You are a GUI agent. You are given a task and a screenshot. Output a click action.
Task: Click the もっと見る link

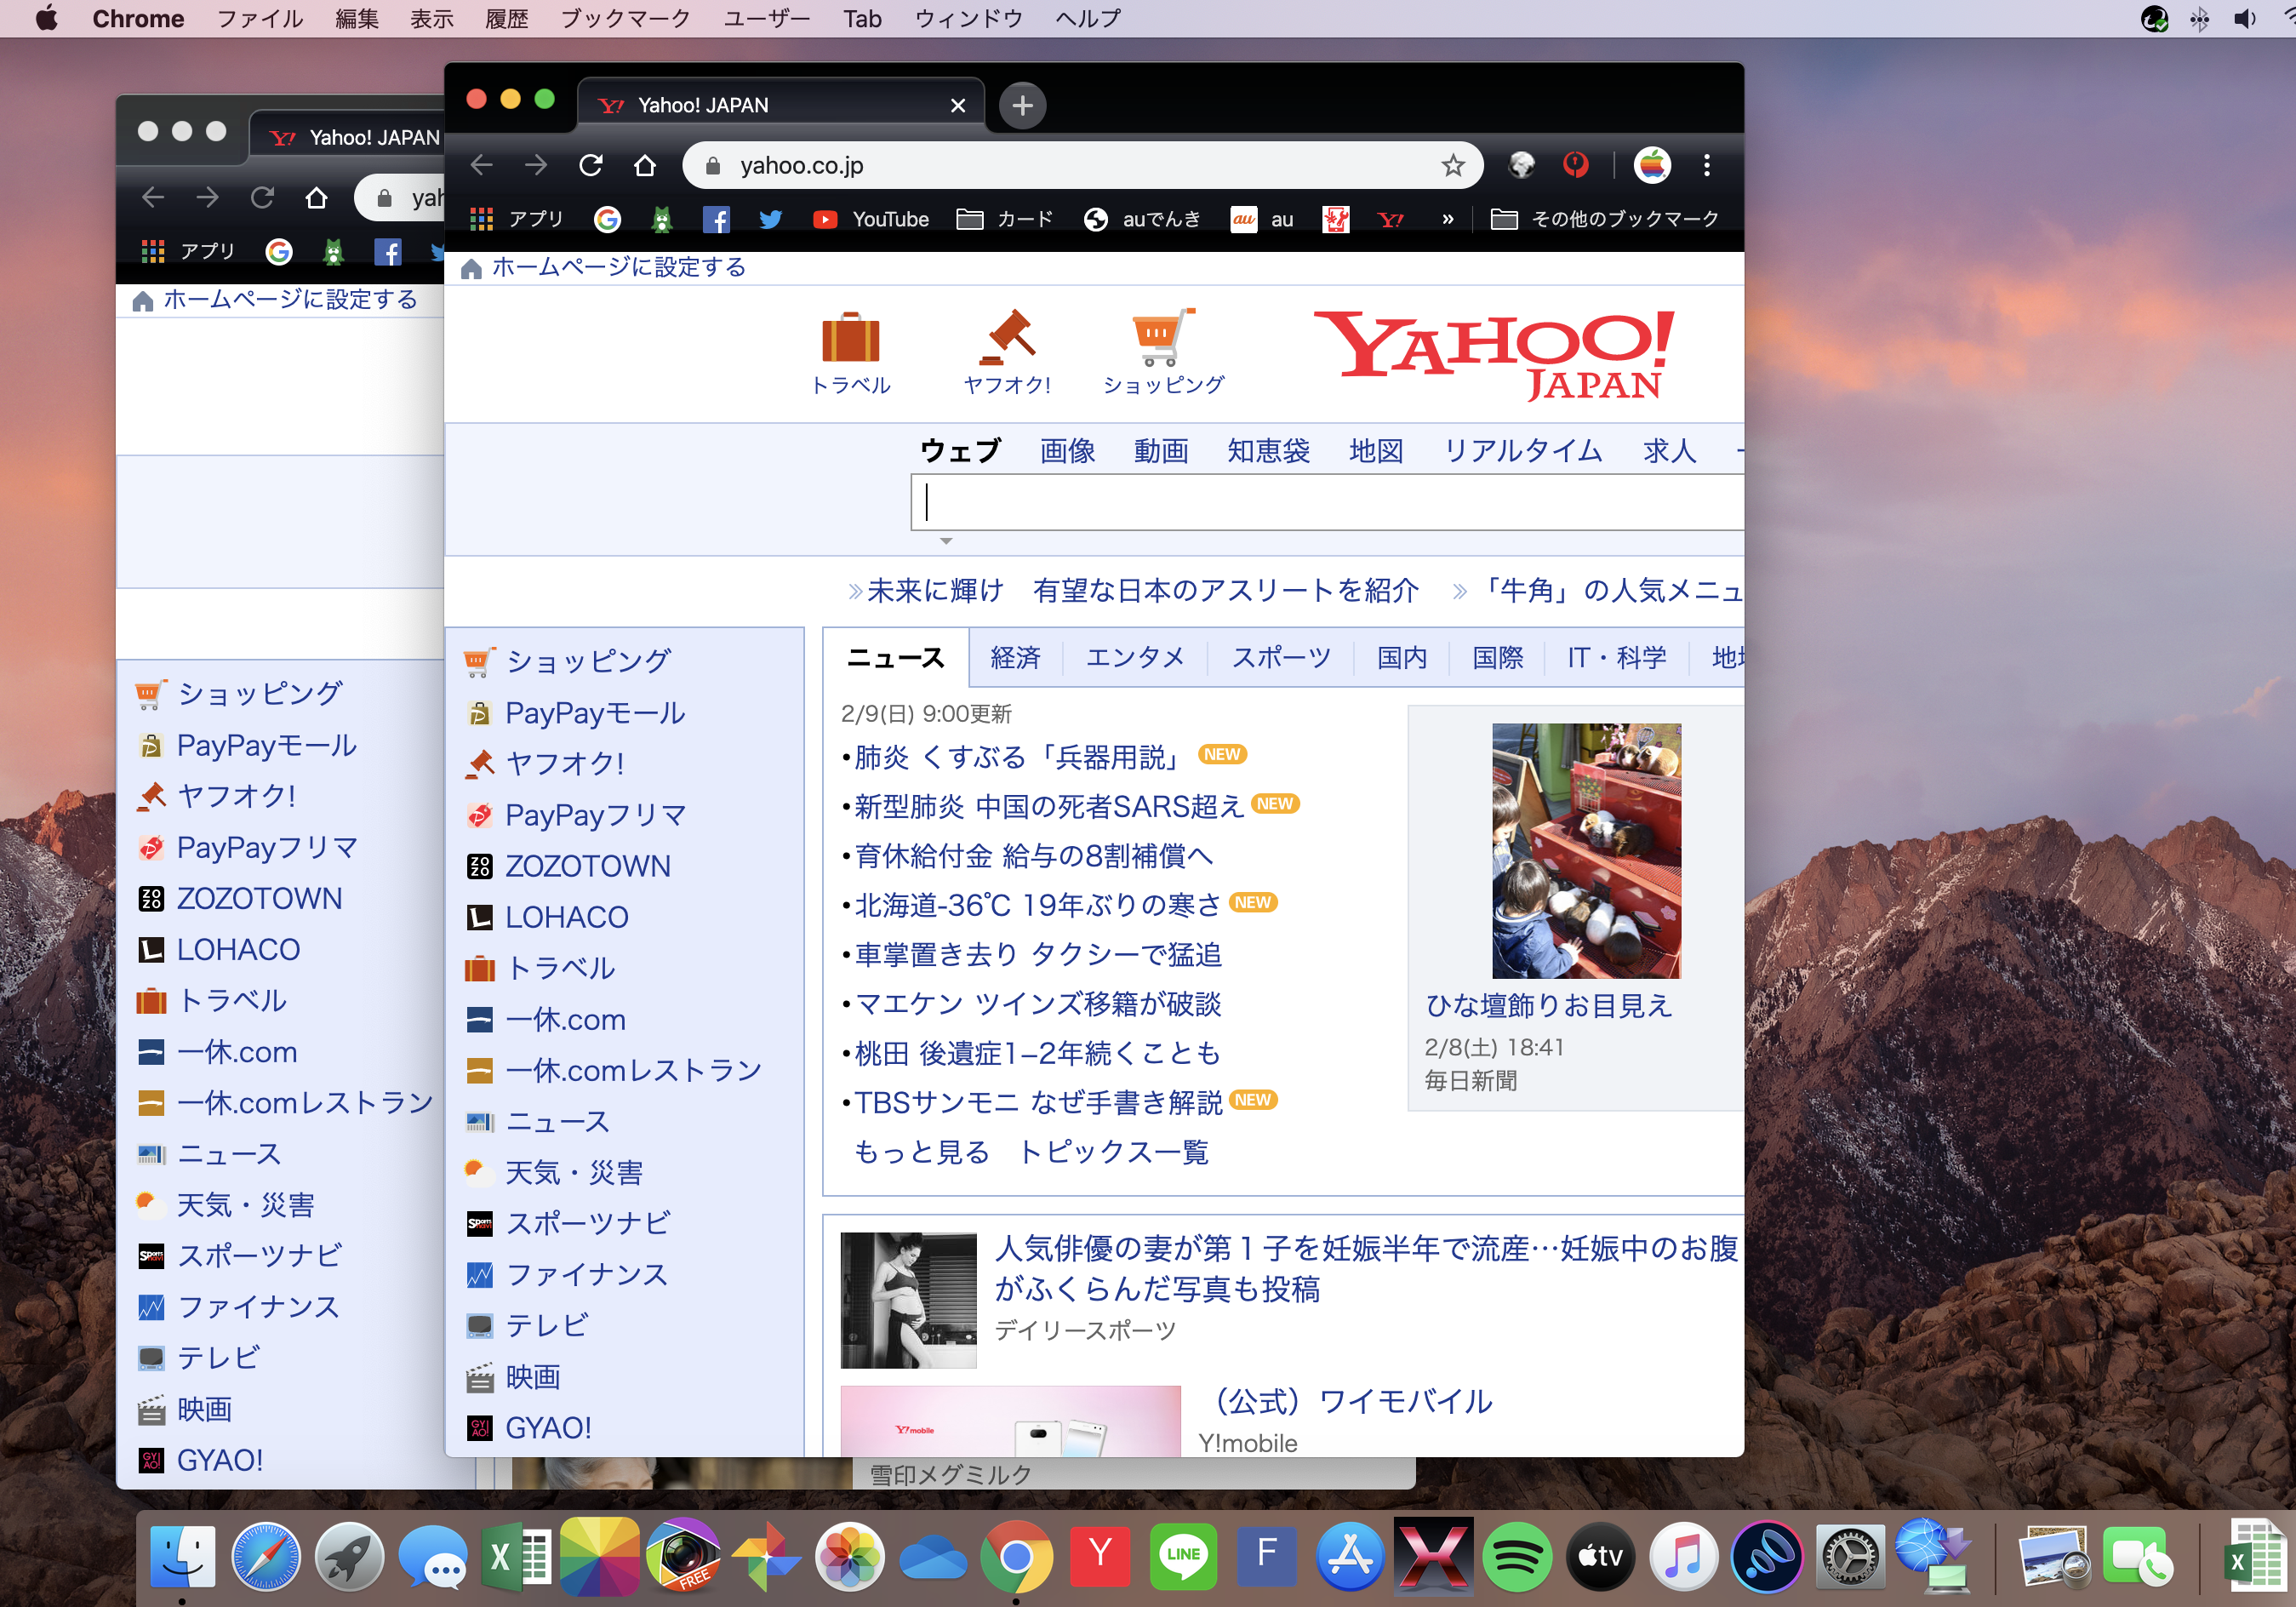point(921,1152)
